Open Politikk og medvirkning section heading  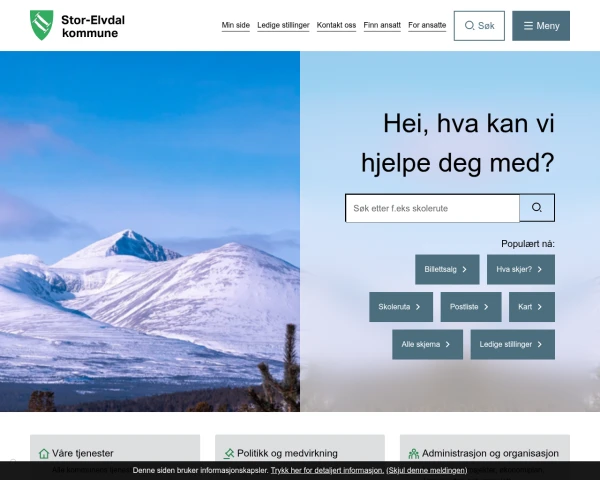(287, 453)
